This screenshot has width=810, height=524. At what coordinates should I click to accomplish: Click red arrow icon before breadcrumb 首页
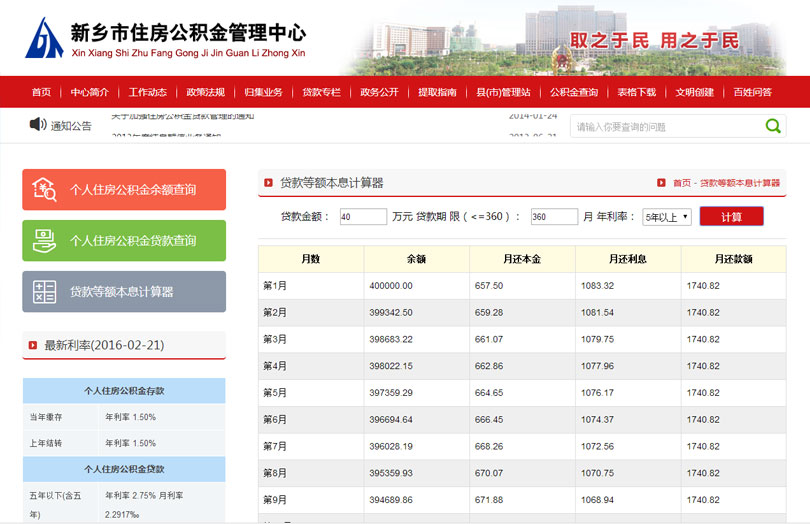[661, 183]
